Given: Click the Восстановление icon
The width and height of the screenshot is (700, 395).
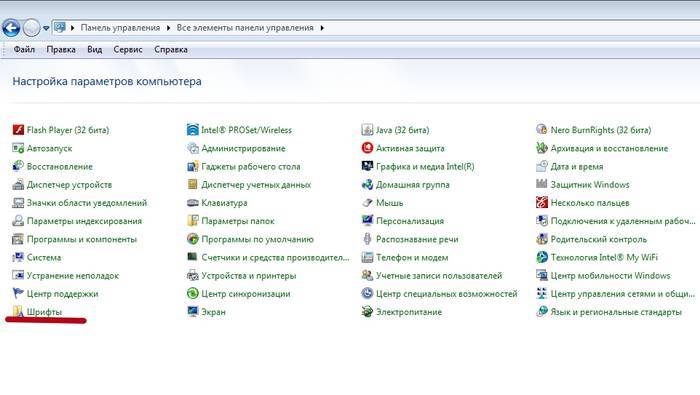Looking at the screenshot, I should click(x=18, y=166).
